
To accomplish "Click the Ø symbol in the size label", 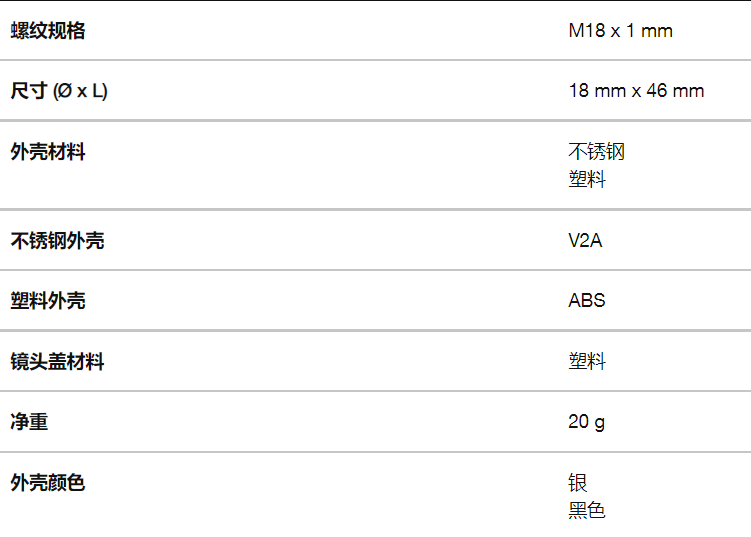I will [64, 92].
